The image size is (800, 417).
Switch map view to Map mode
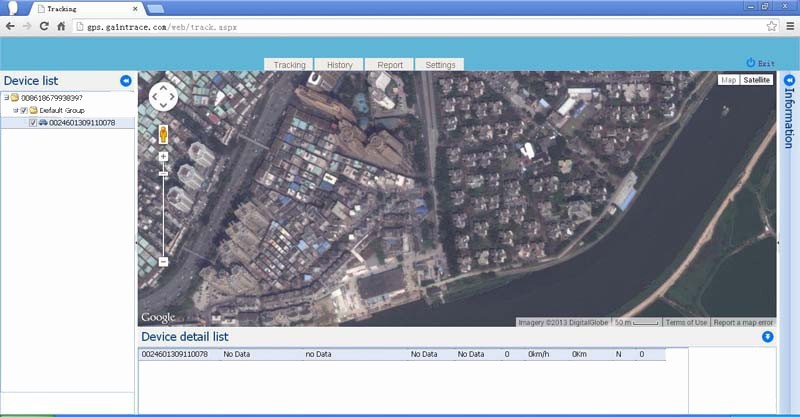coord(729,80)
